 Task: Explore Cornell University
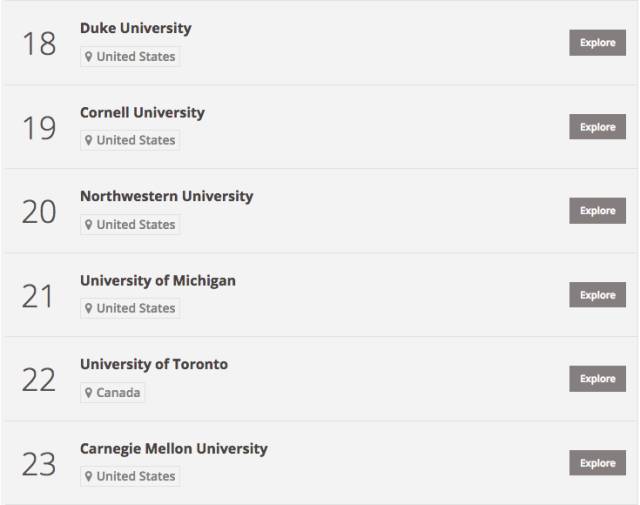[598, 127]
